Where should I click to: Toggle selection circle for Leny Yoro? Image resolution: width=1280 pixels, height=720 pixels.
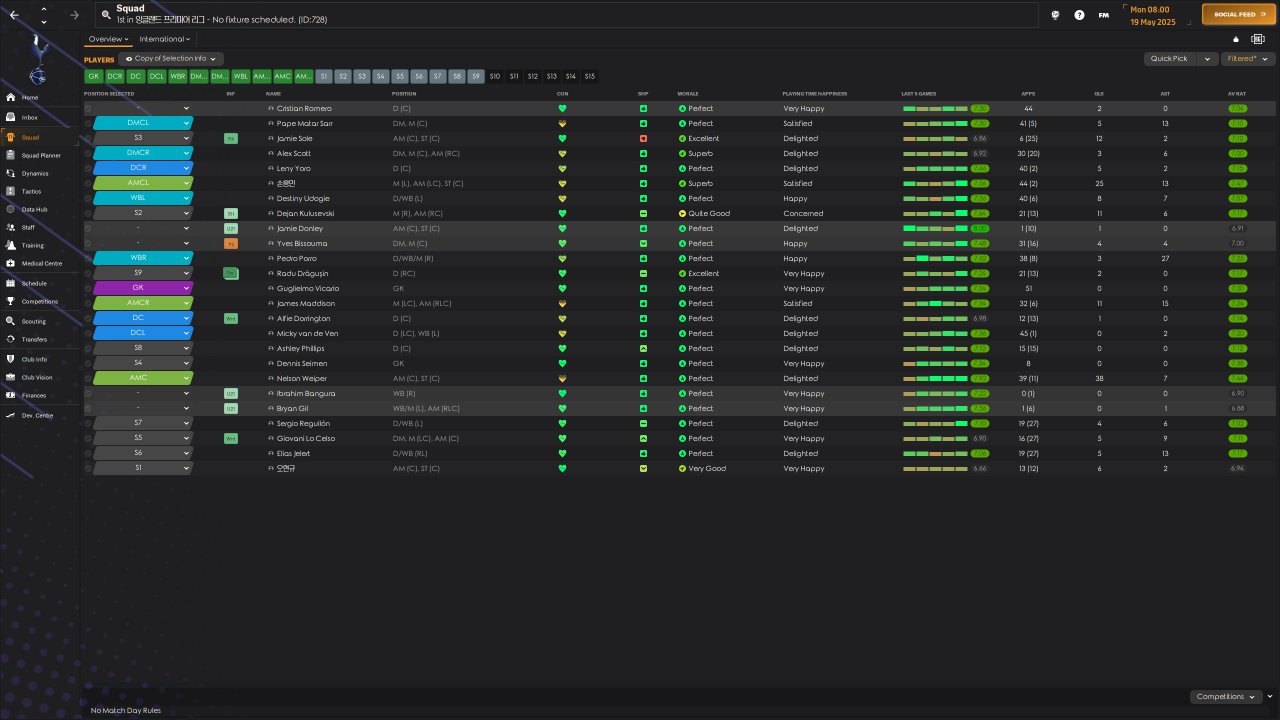click(x=88, y=168)
